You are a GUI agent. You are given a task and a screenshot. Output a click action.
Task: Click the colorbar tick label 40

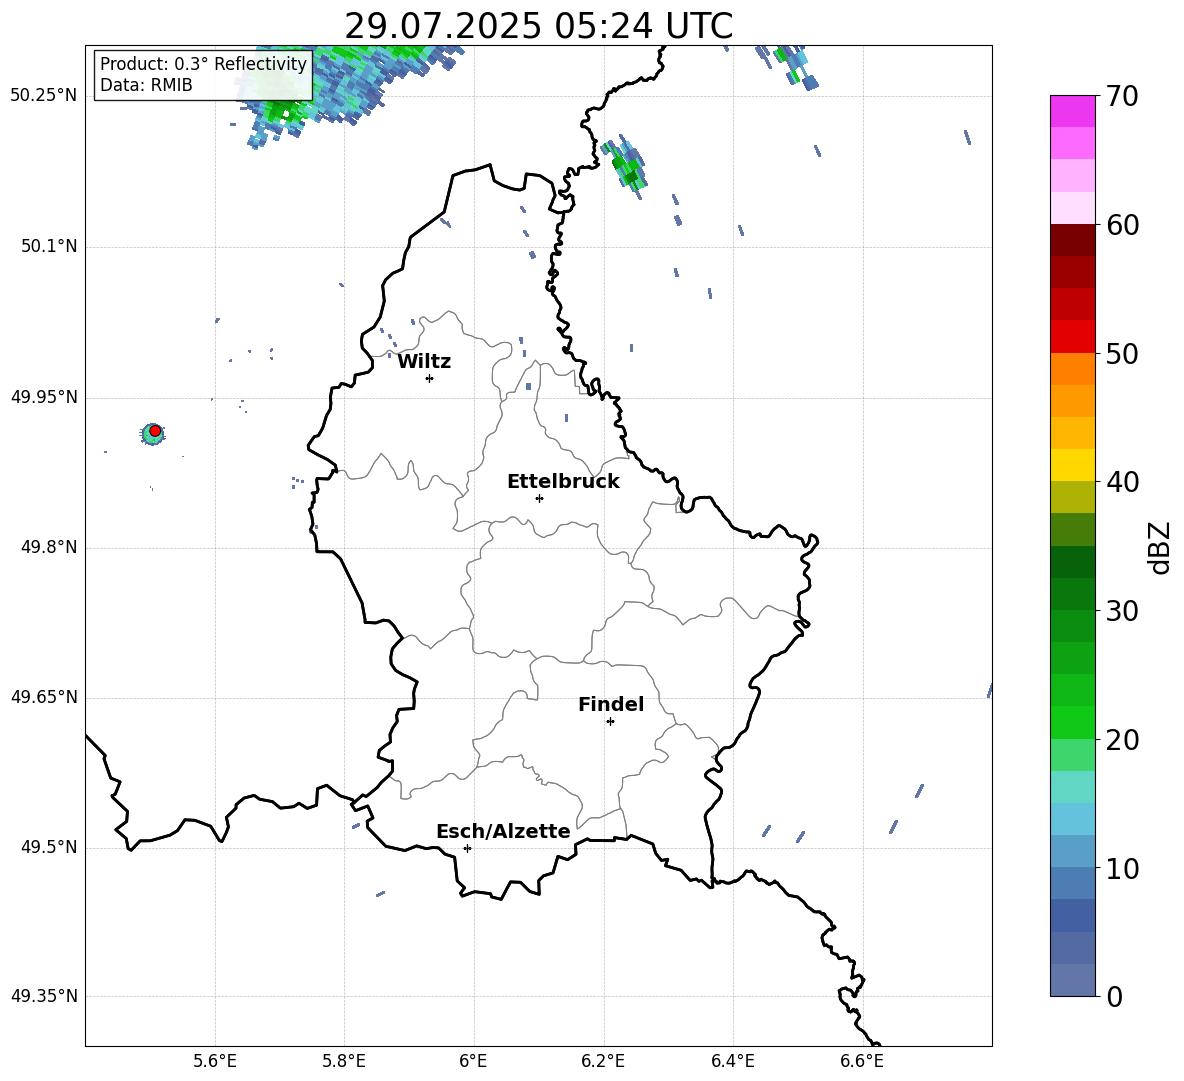coord(1122,482)
